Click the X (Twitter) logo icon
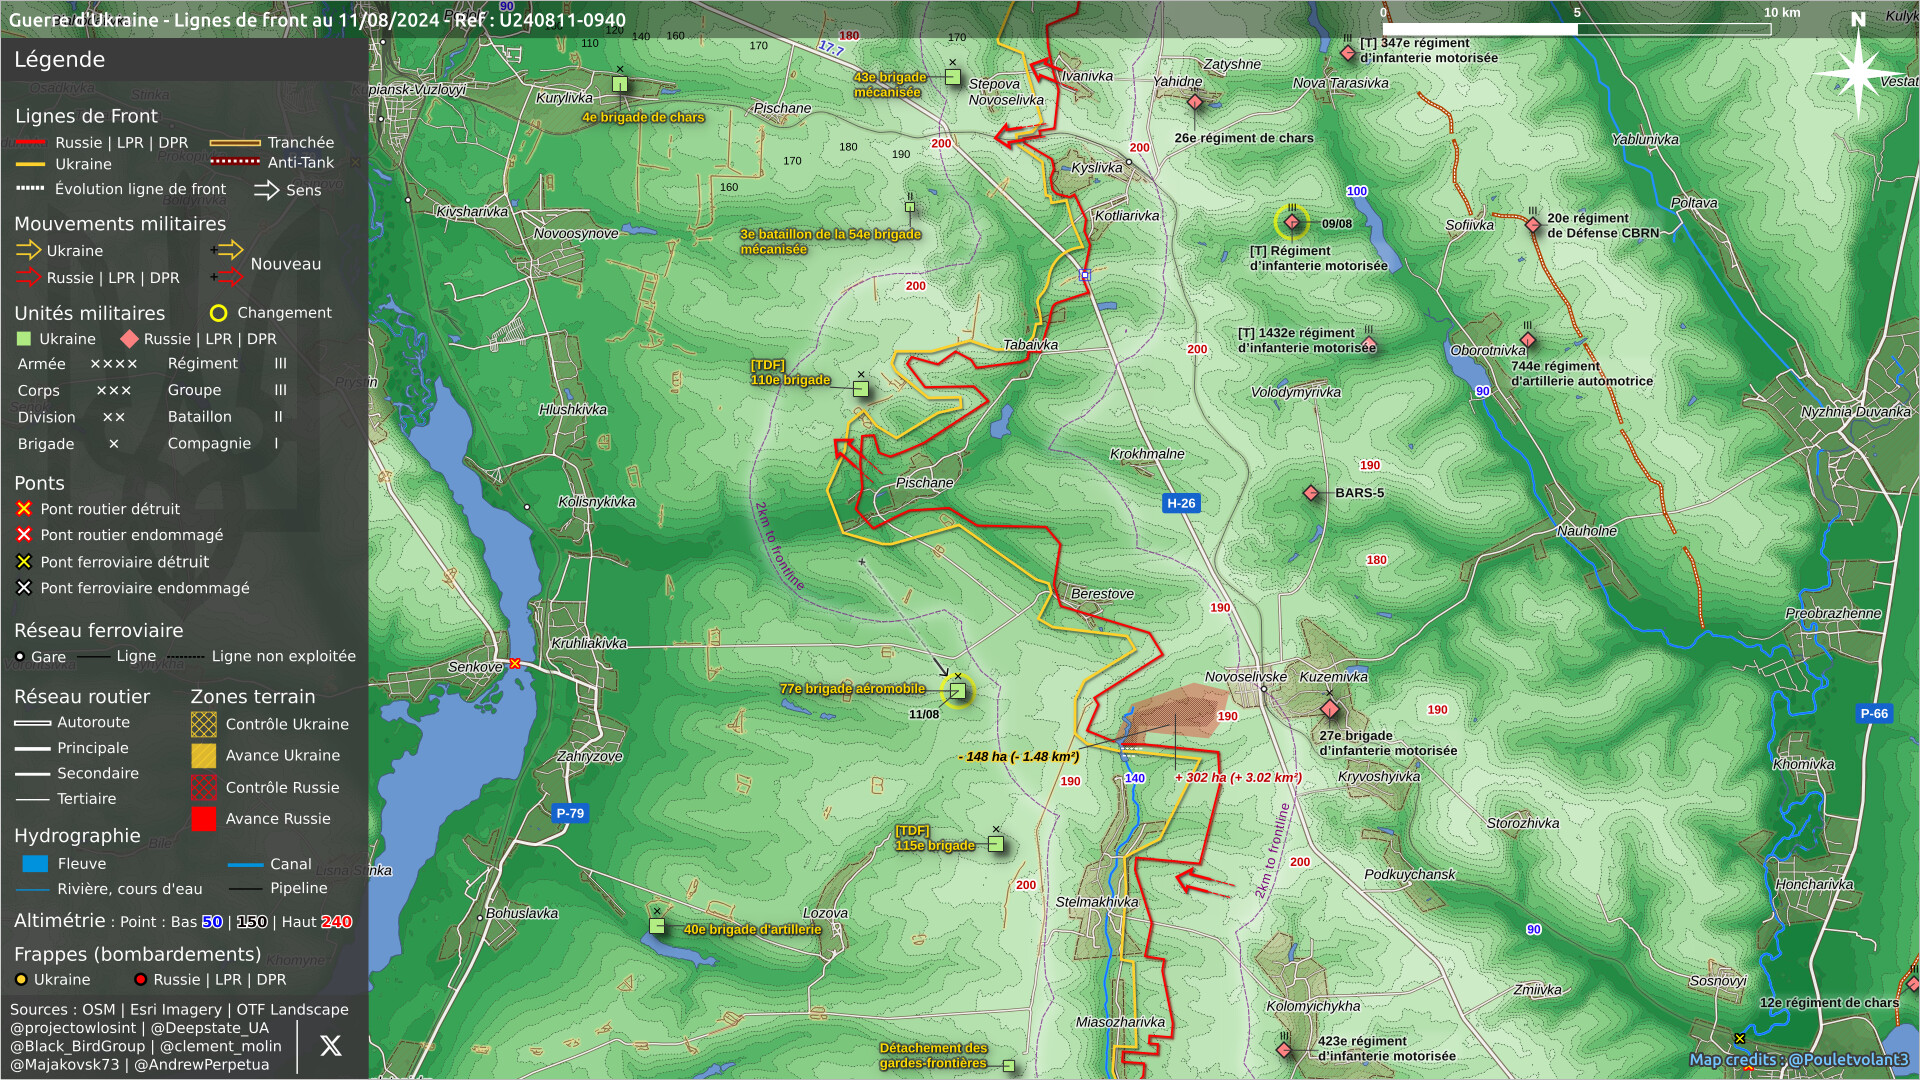Viewport: 1920px width, 1080px height. tap(330, 1046)
